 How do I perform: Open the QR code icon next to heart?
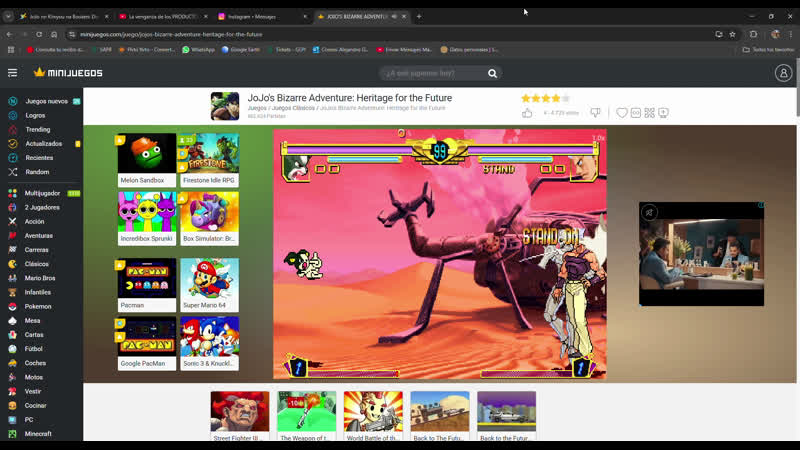click(649, 113)
